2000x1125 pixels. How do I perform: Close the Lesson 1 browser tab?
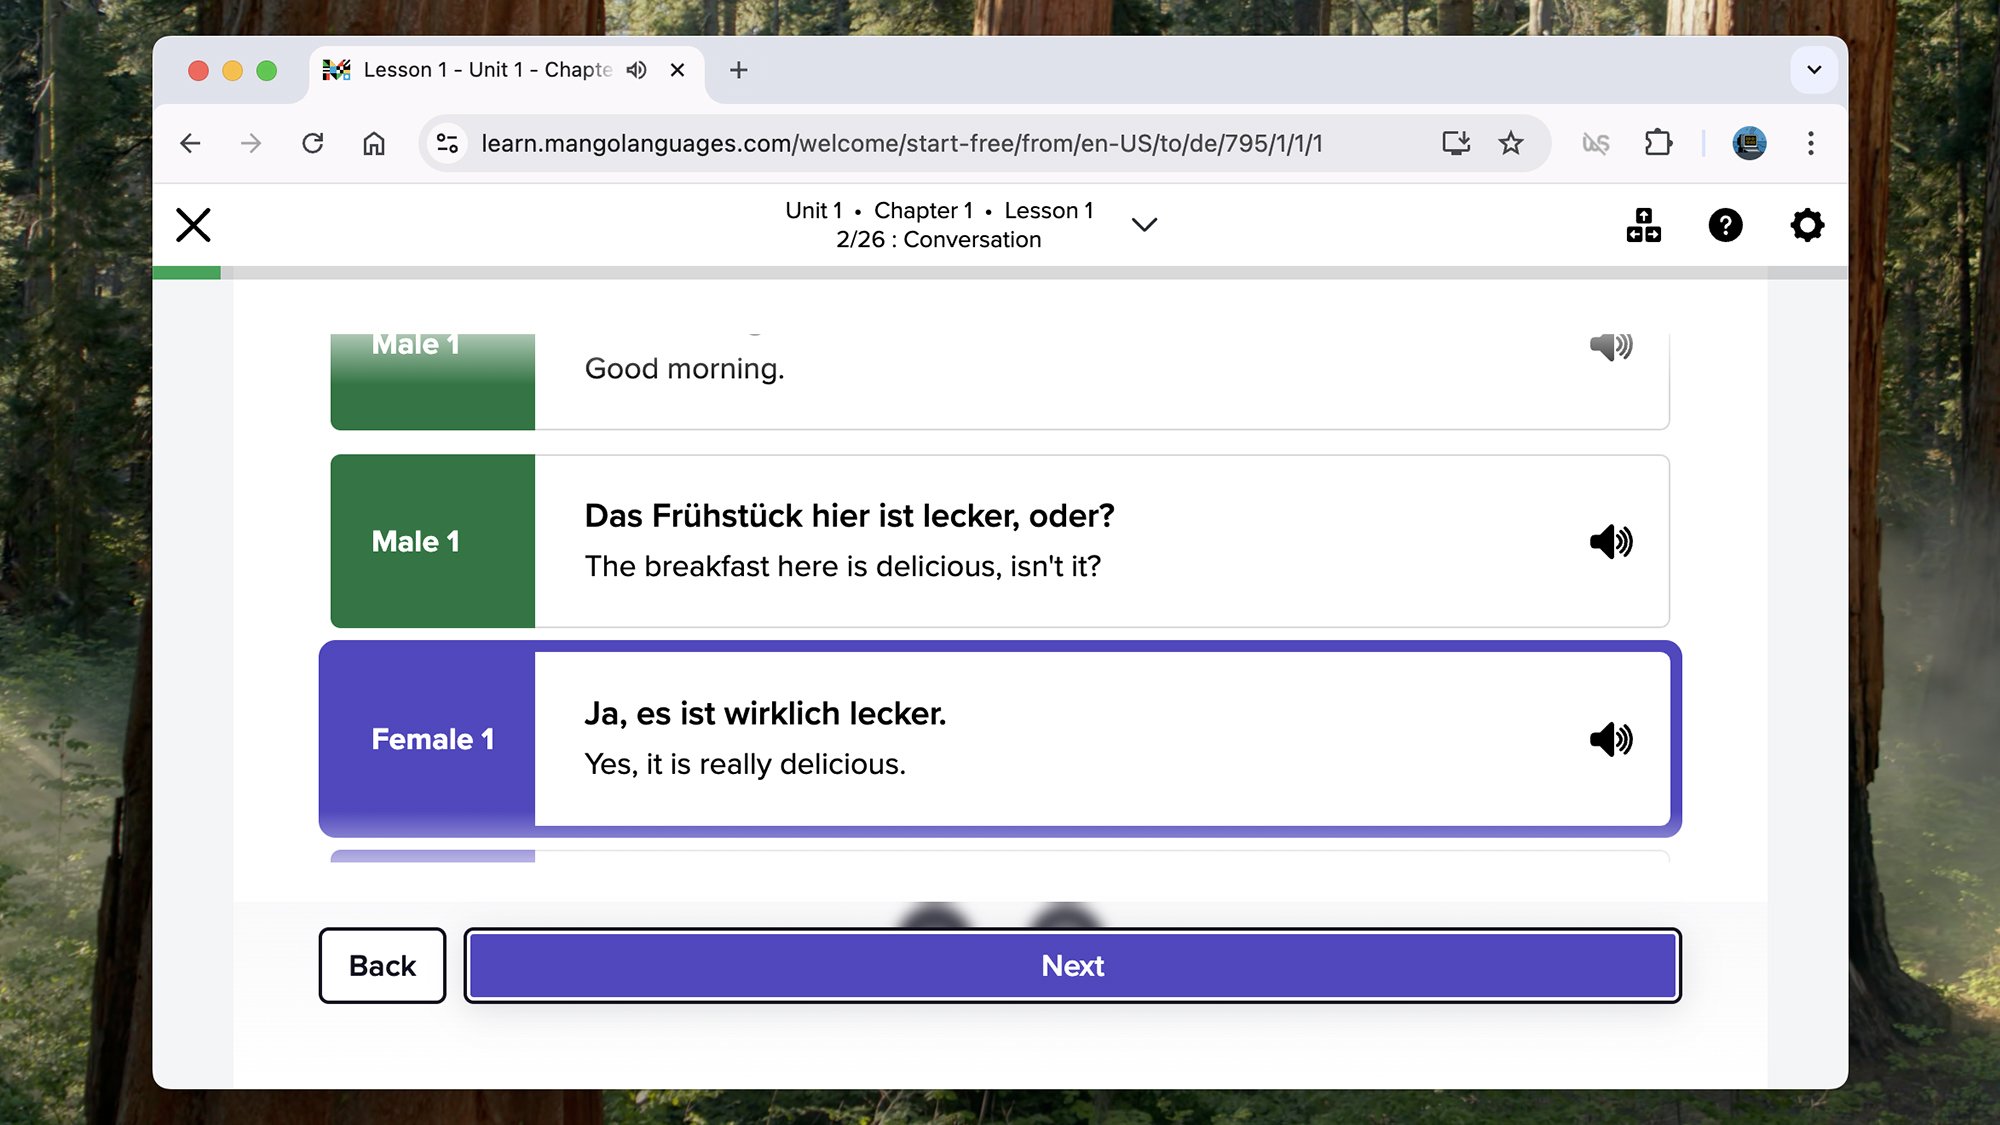pos(677,70)
